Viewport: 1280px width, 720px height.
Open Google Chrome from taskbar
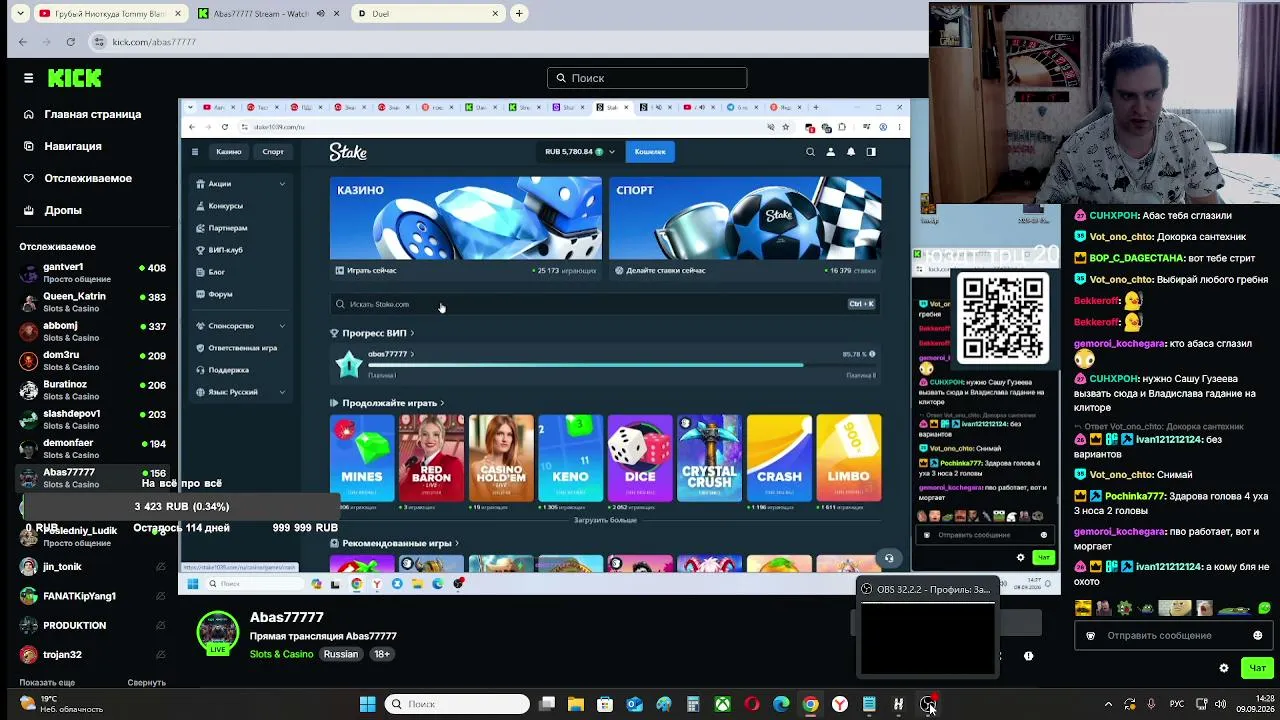pyautogui.click(x=810, y=704)
